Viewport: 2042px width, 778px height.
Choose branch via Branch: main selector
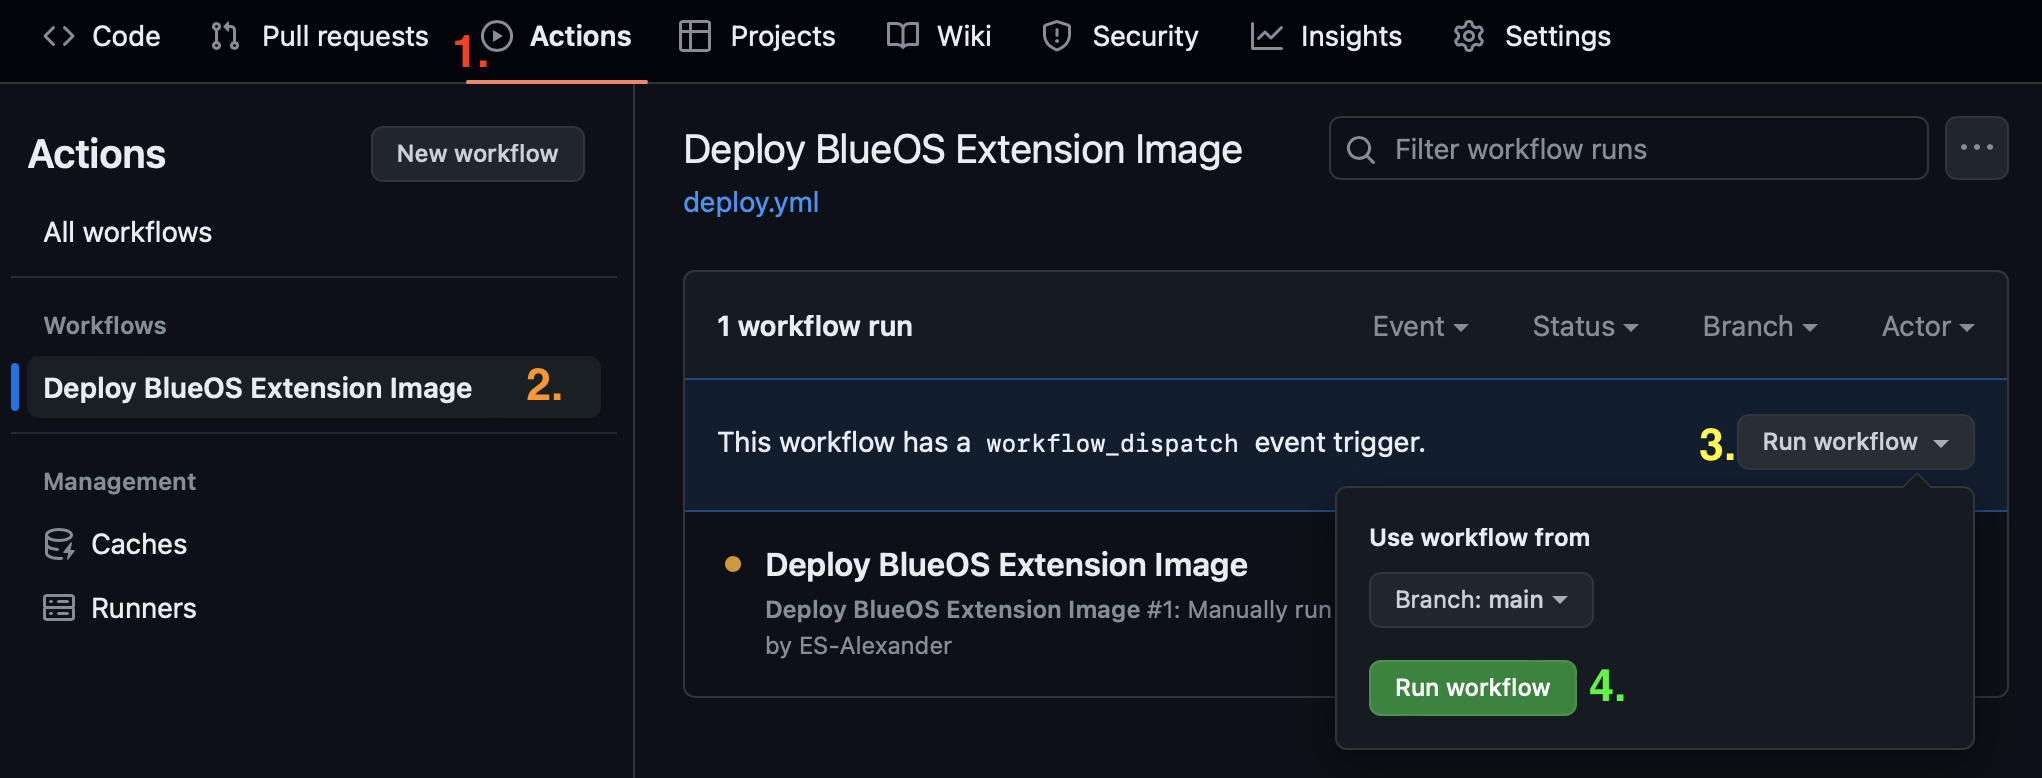point(1481,600)
